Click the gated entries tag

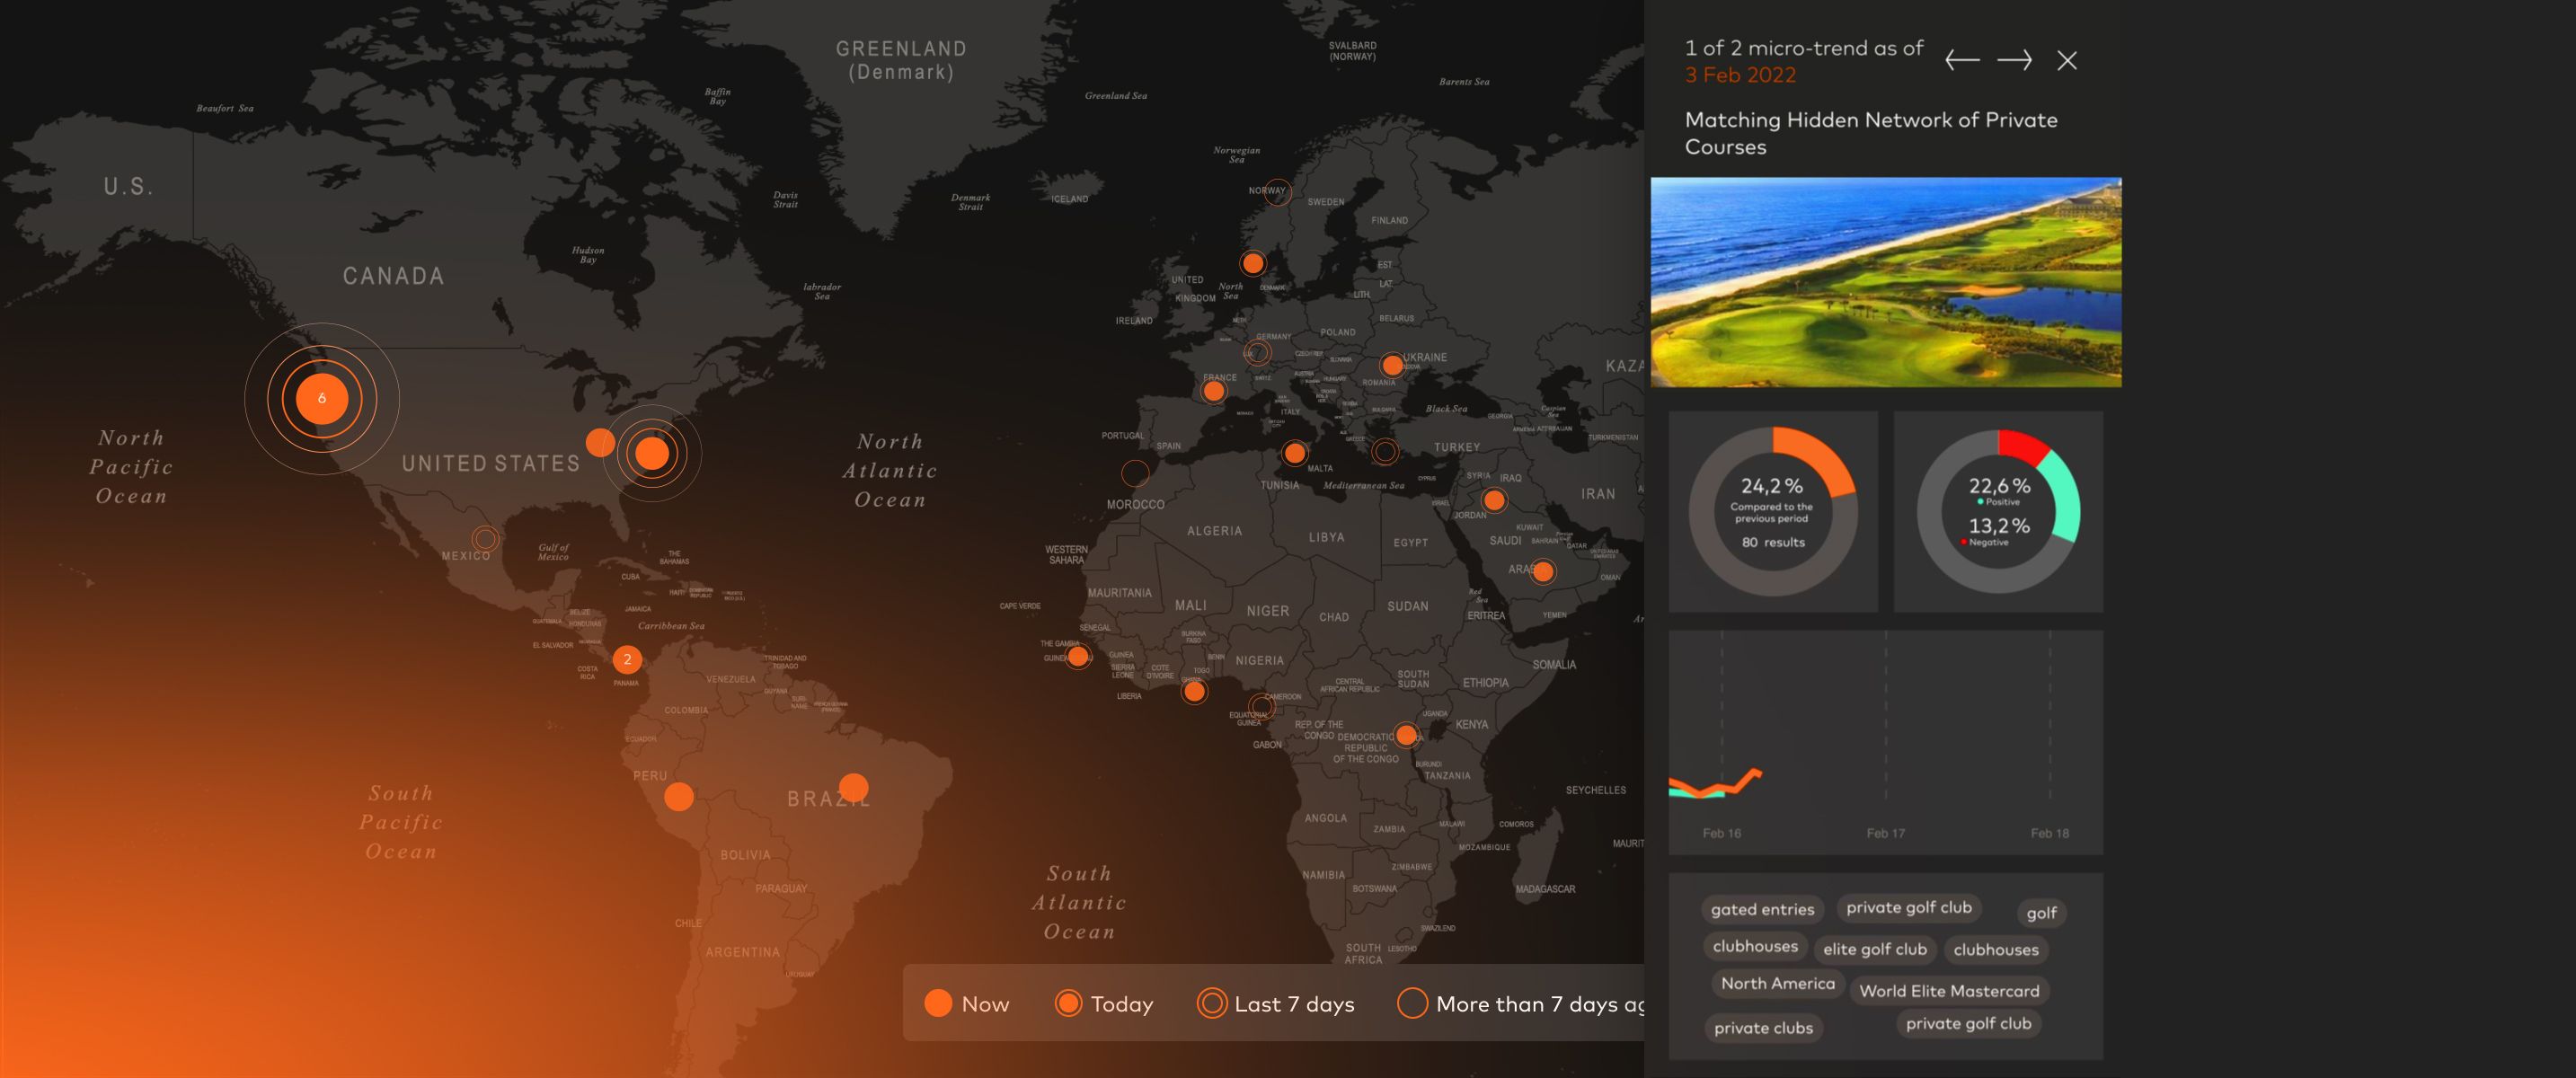tap(1762, 909)
